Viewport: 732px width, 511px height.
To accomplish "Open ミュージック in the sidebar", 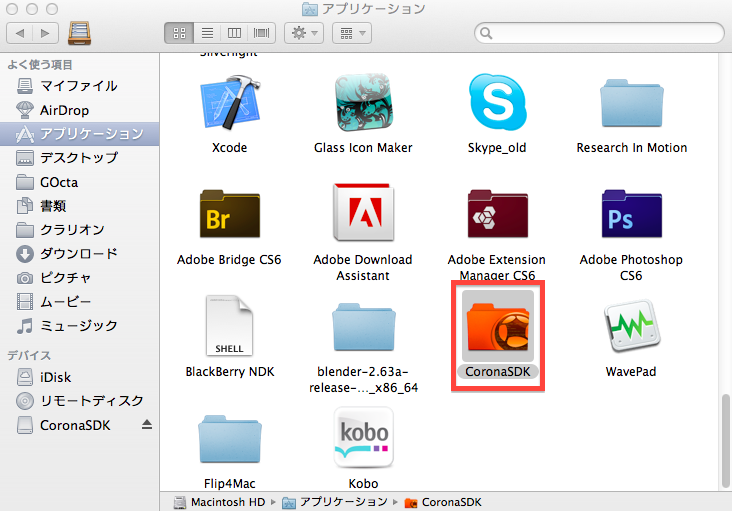I will (x=79, y=325).
